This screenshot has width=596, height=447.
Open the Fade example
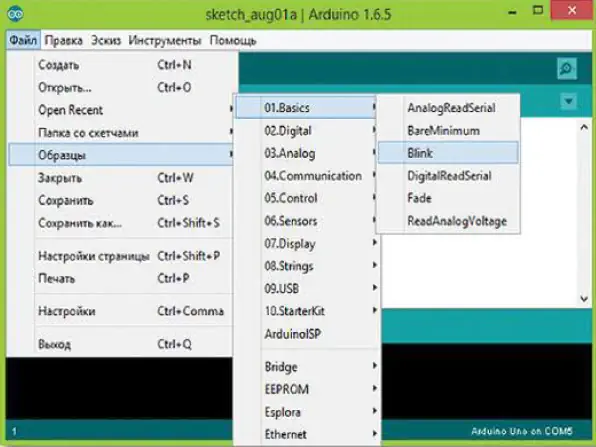pyautogui.click(x=449, y=198)
